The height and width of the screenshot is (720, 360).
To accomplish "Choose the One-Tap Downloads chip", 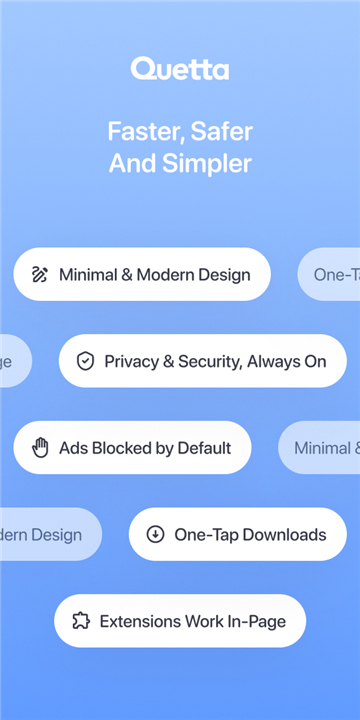I will pos(237,534).
